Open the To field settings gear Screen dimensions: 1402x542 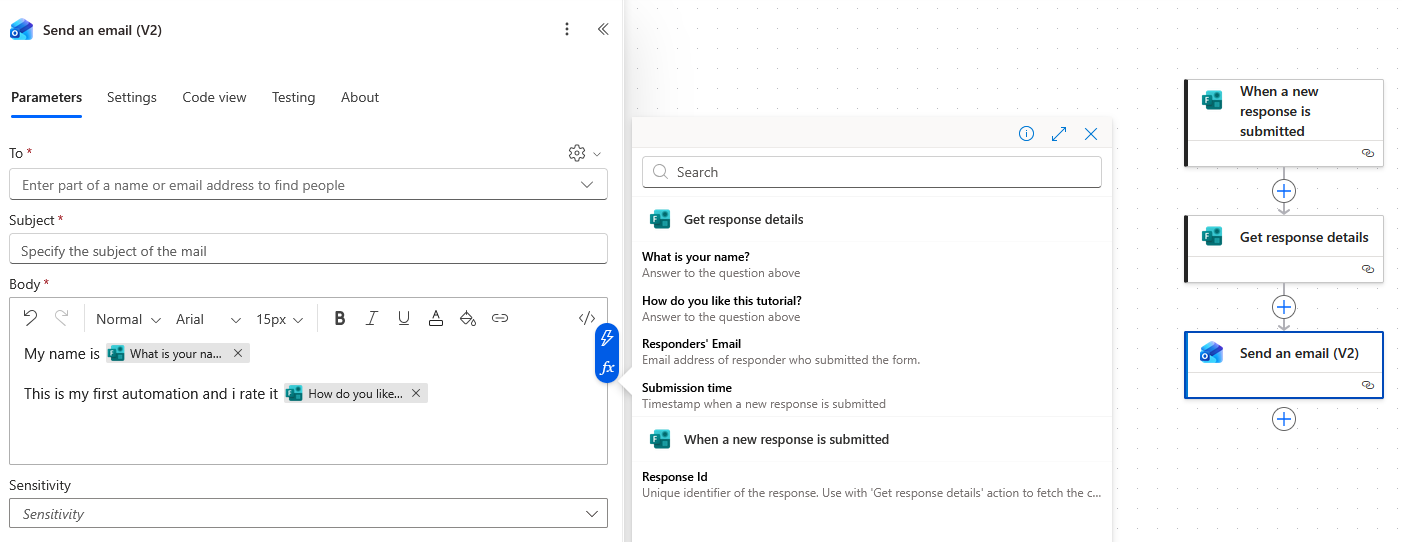point(577,153)
